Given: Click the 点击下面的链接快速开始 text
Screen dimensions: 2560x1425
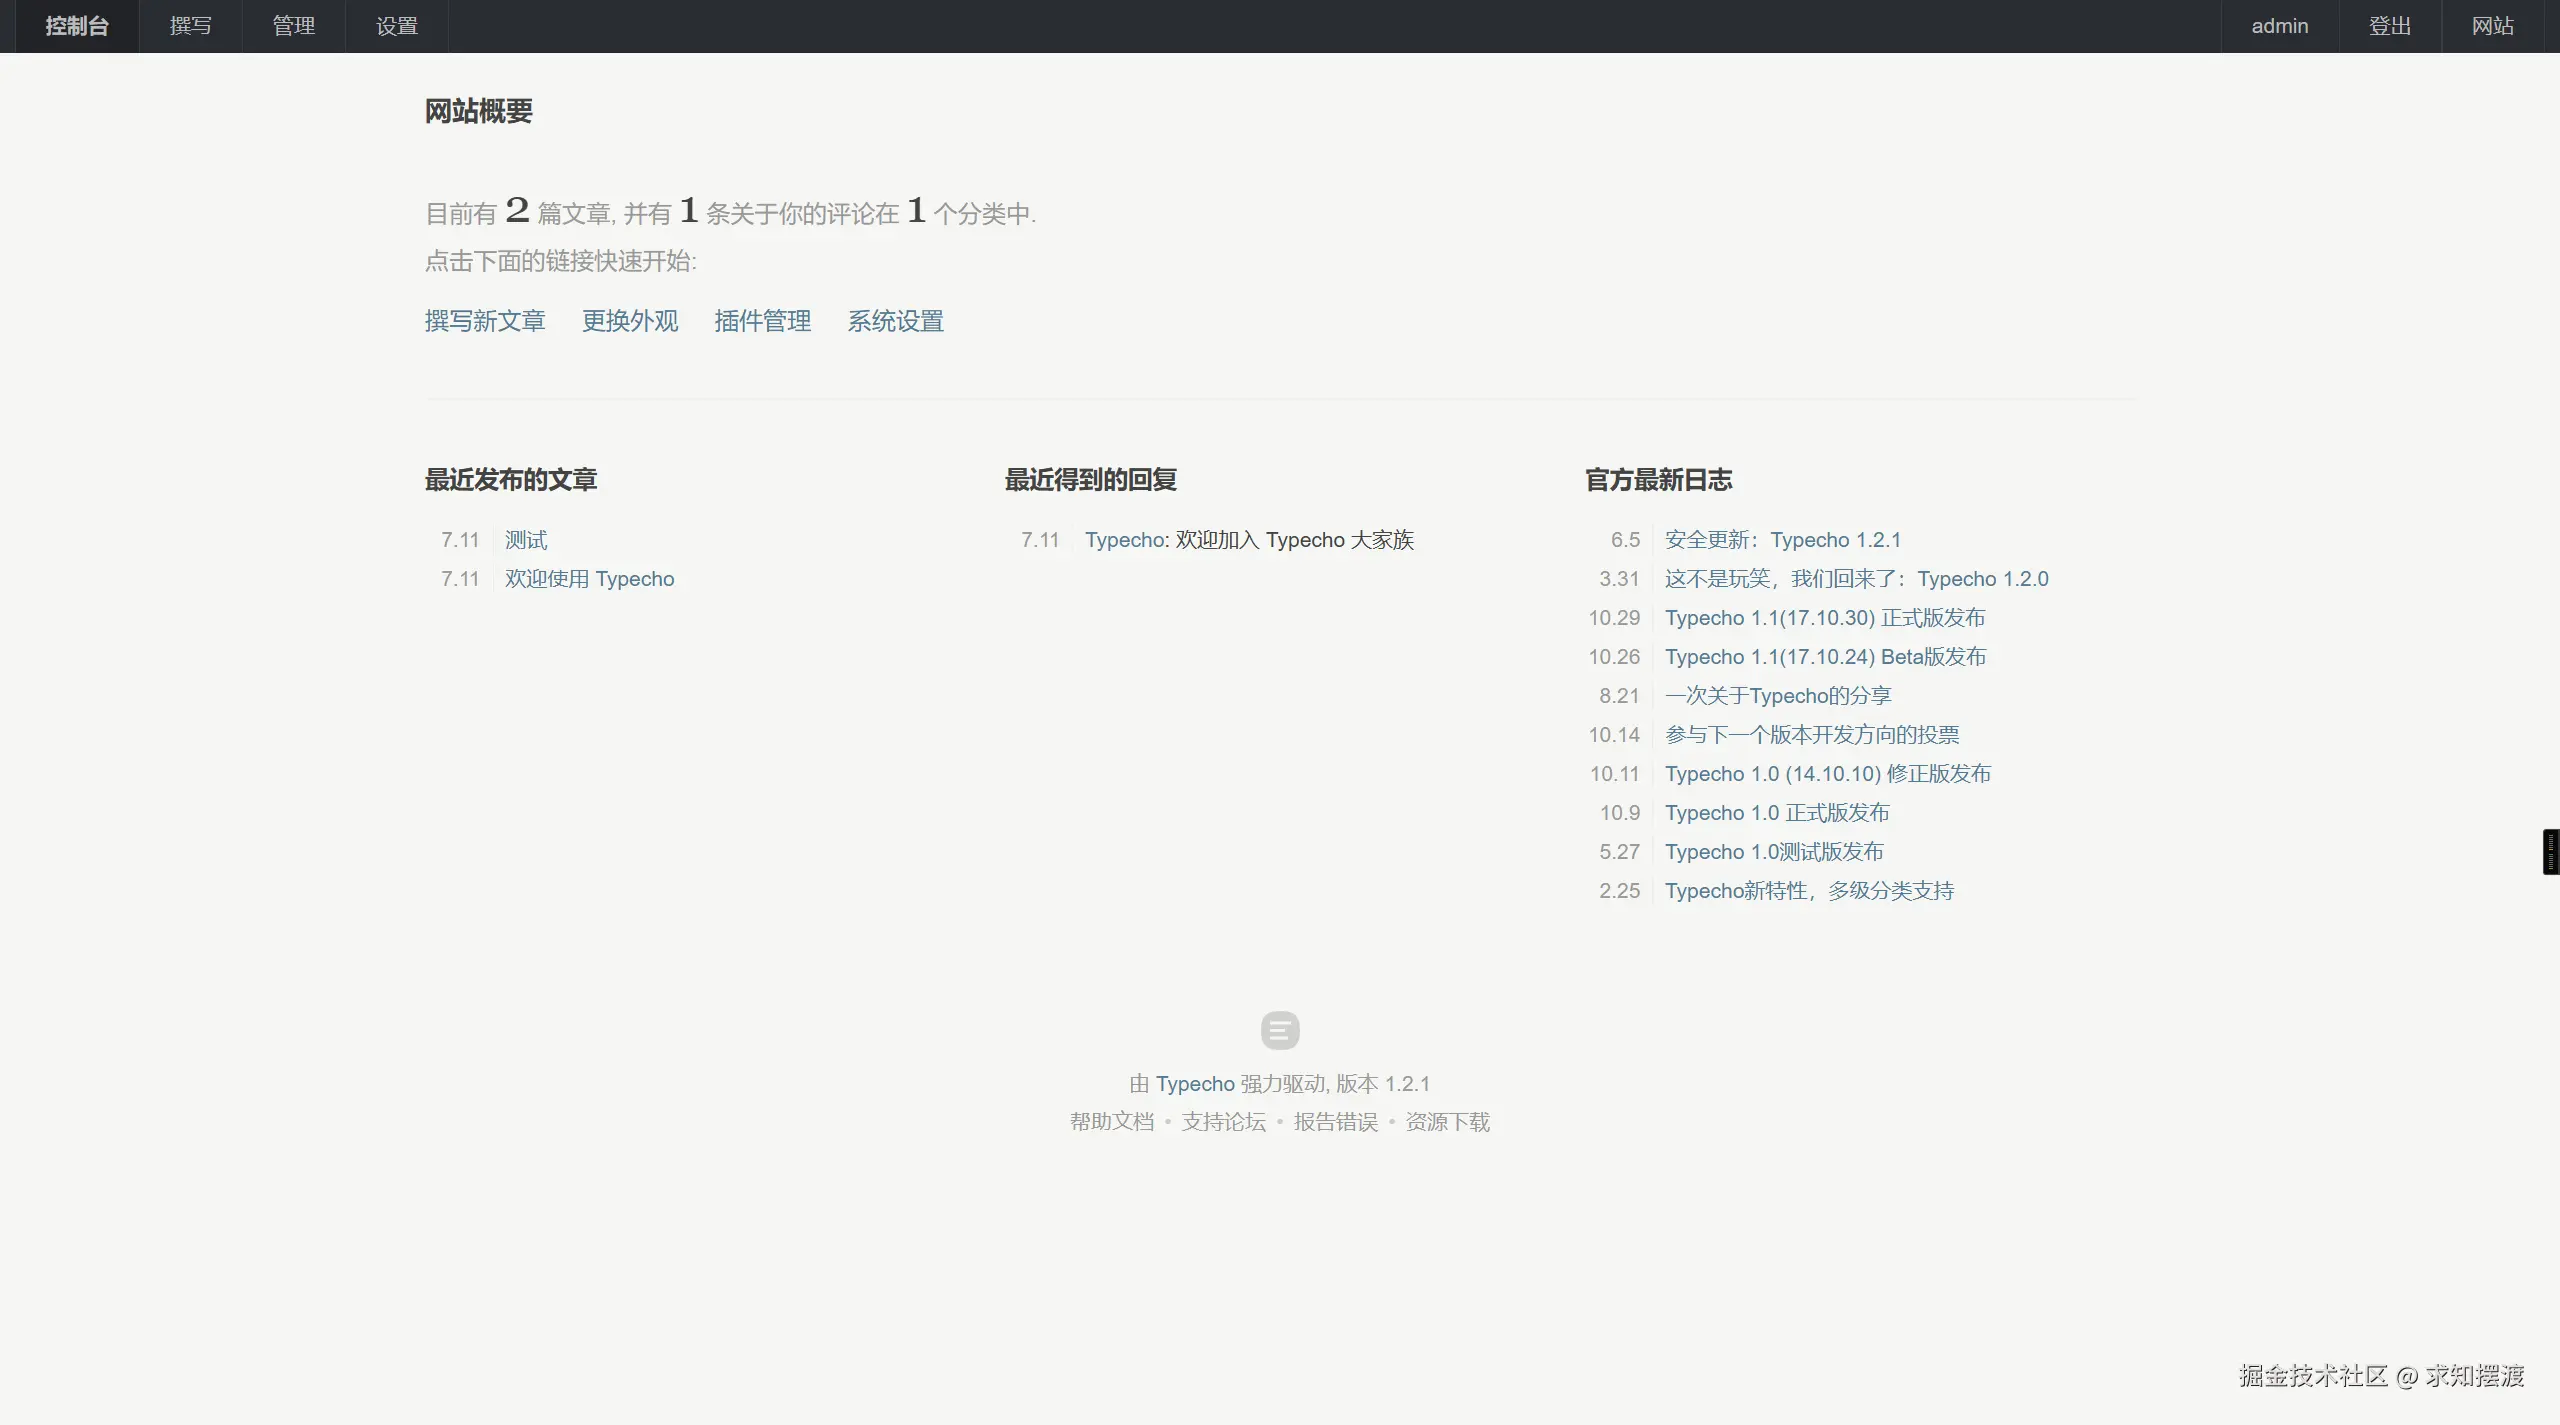Looking at the screenshot, I should pos(561,261).
